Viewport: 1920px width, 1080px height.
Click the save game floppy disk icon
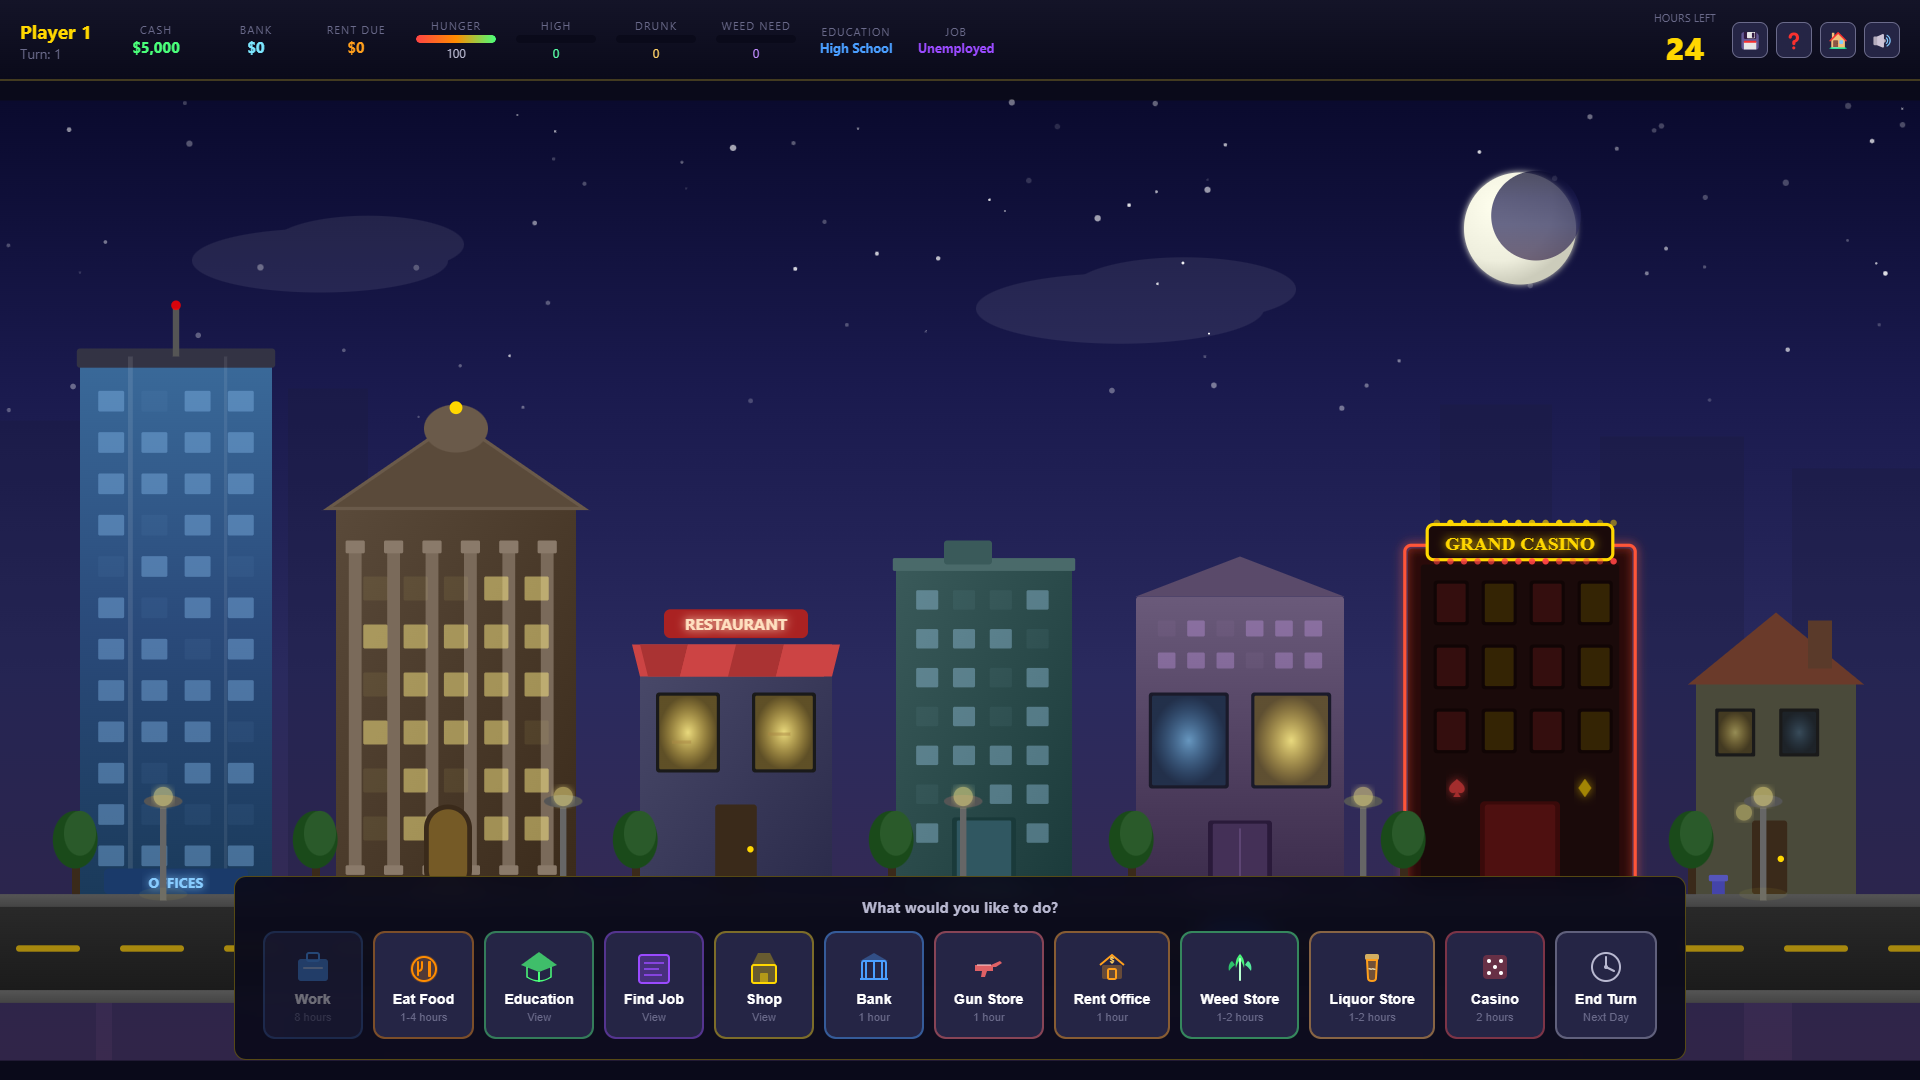click(x=1749, y=41)
